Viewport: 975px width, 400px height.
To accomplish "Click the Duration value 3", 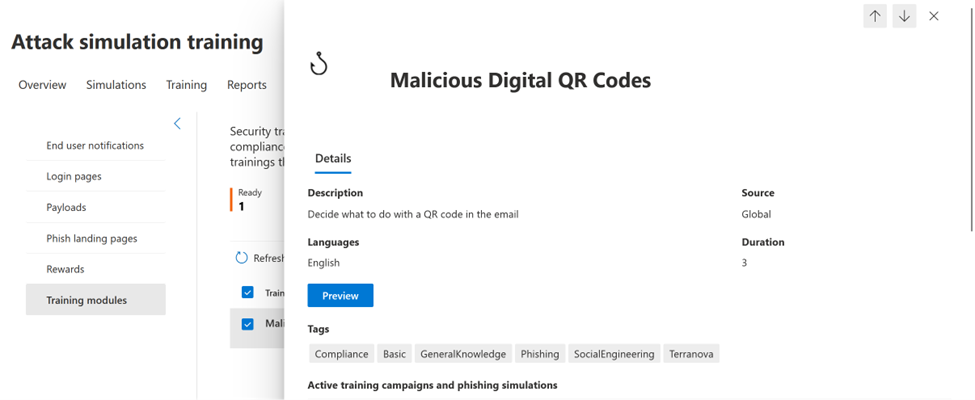I will pyautogui.click(x=744, y=263).
